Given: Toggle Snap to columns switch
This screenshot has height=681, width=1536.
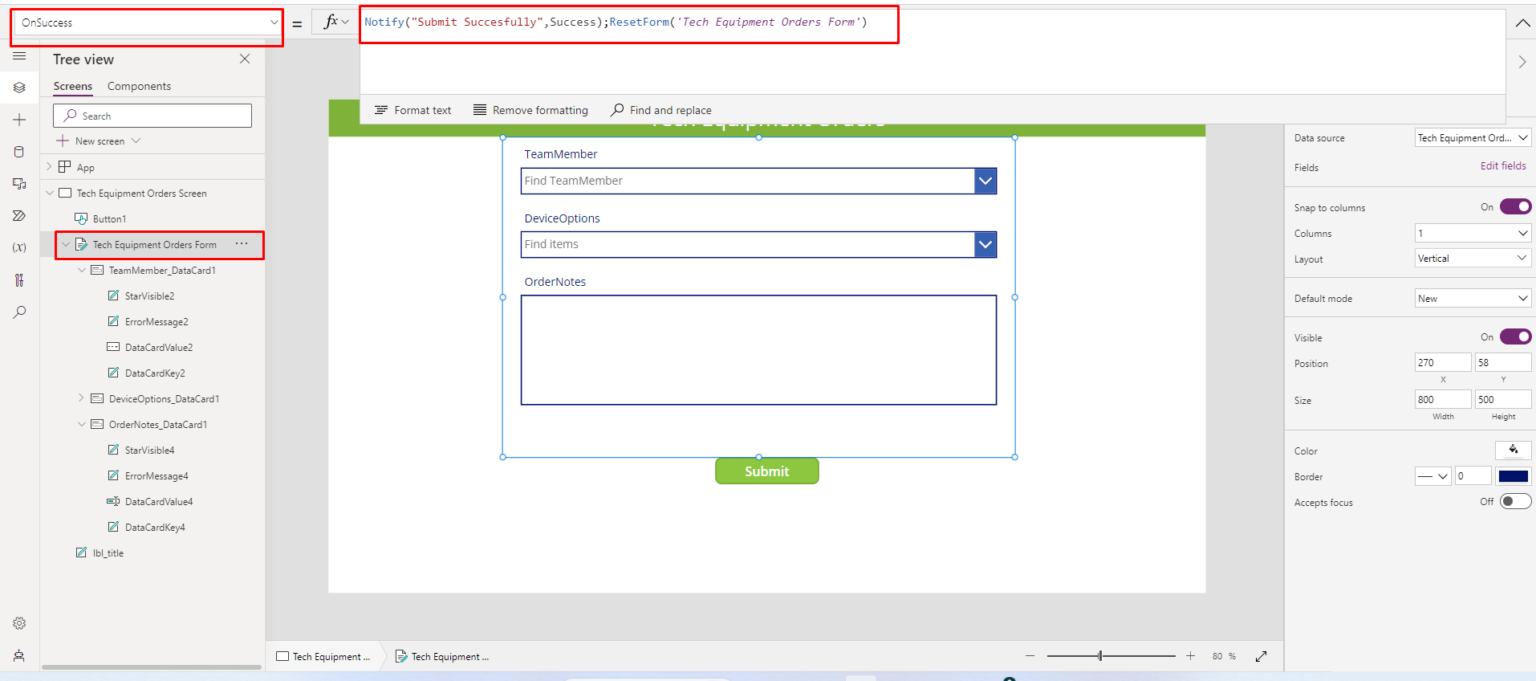Looking at the screenshot, I should 1514,207.
